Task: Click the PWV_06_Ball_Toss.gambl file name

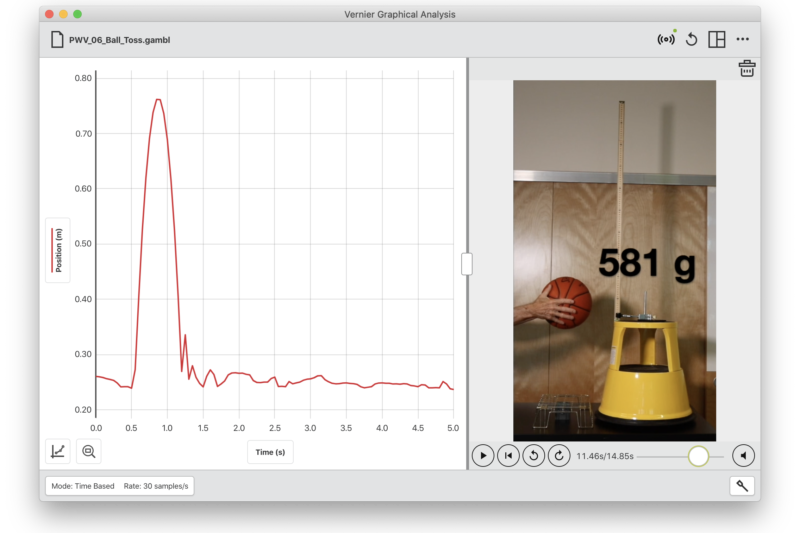Action: tap(119, 40)
